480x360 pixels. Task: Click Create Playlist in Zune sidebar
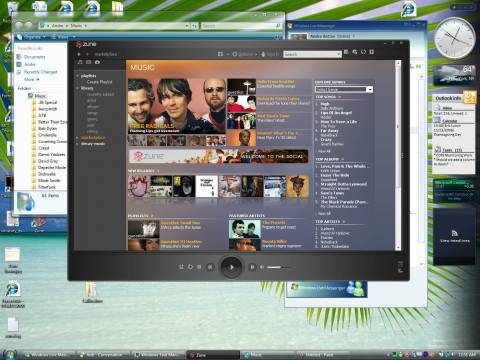tap(99, 82)
